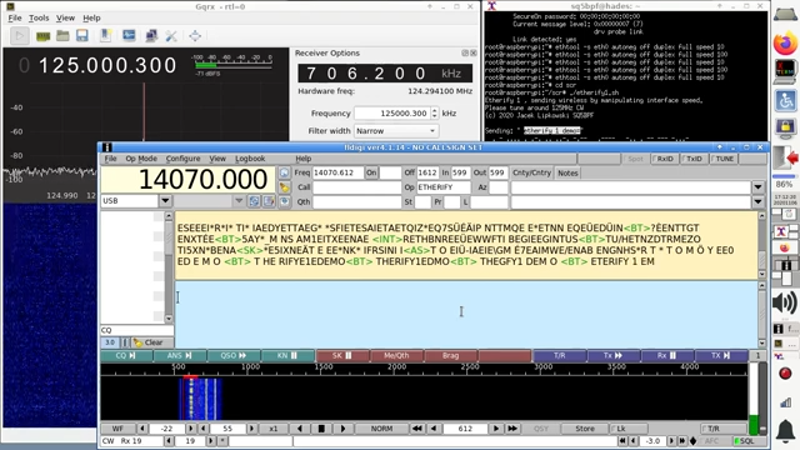Click the receive text pane vertical scrollbar
This screenshot has width=800, height=450.
click(761, 245)
